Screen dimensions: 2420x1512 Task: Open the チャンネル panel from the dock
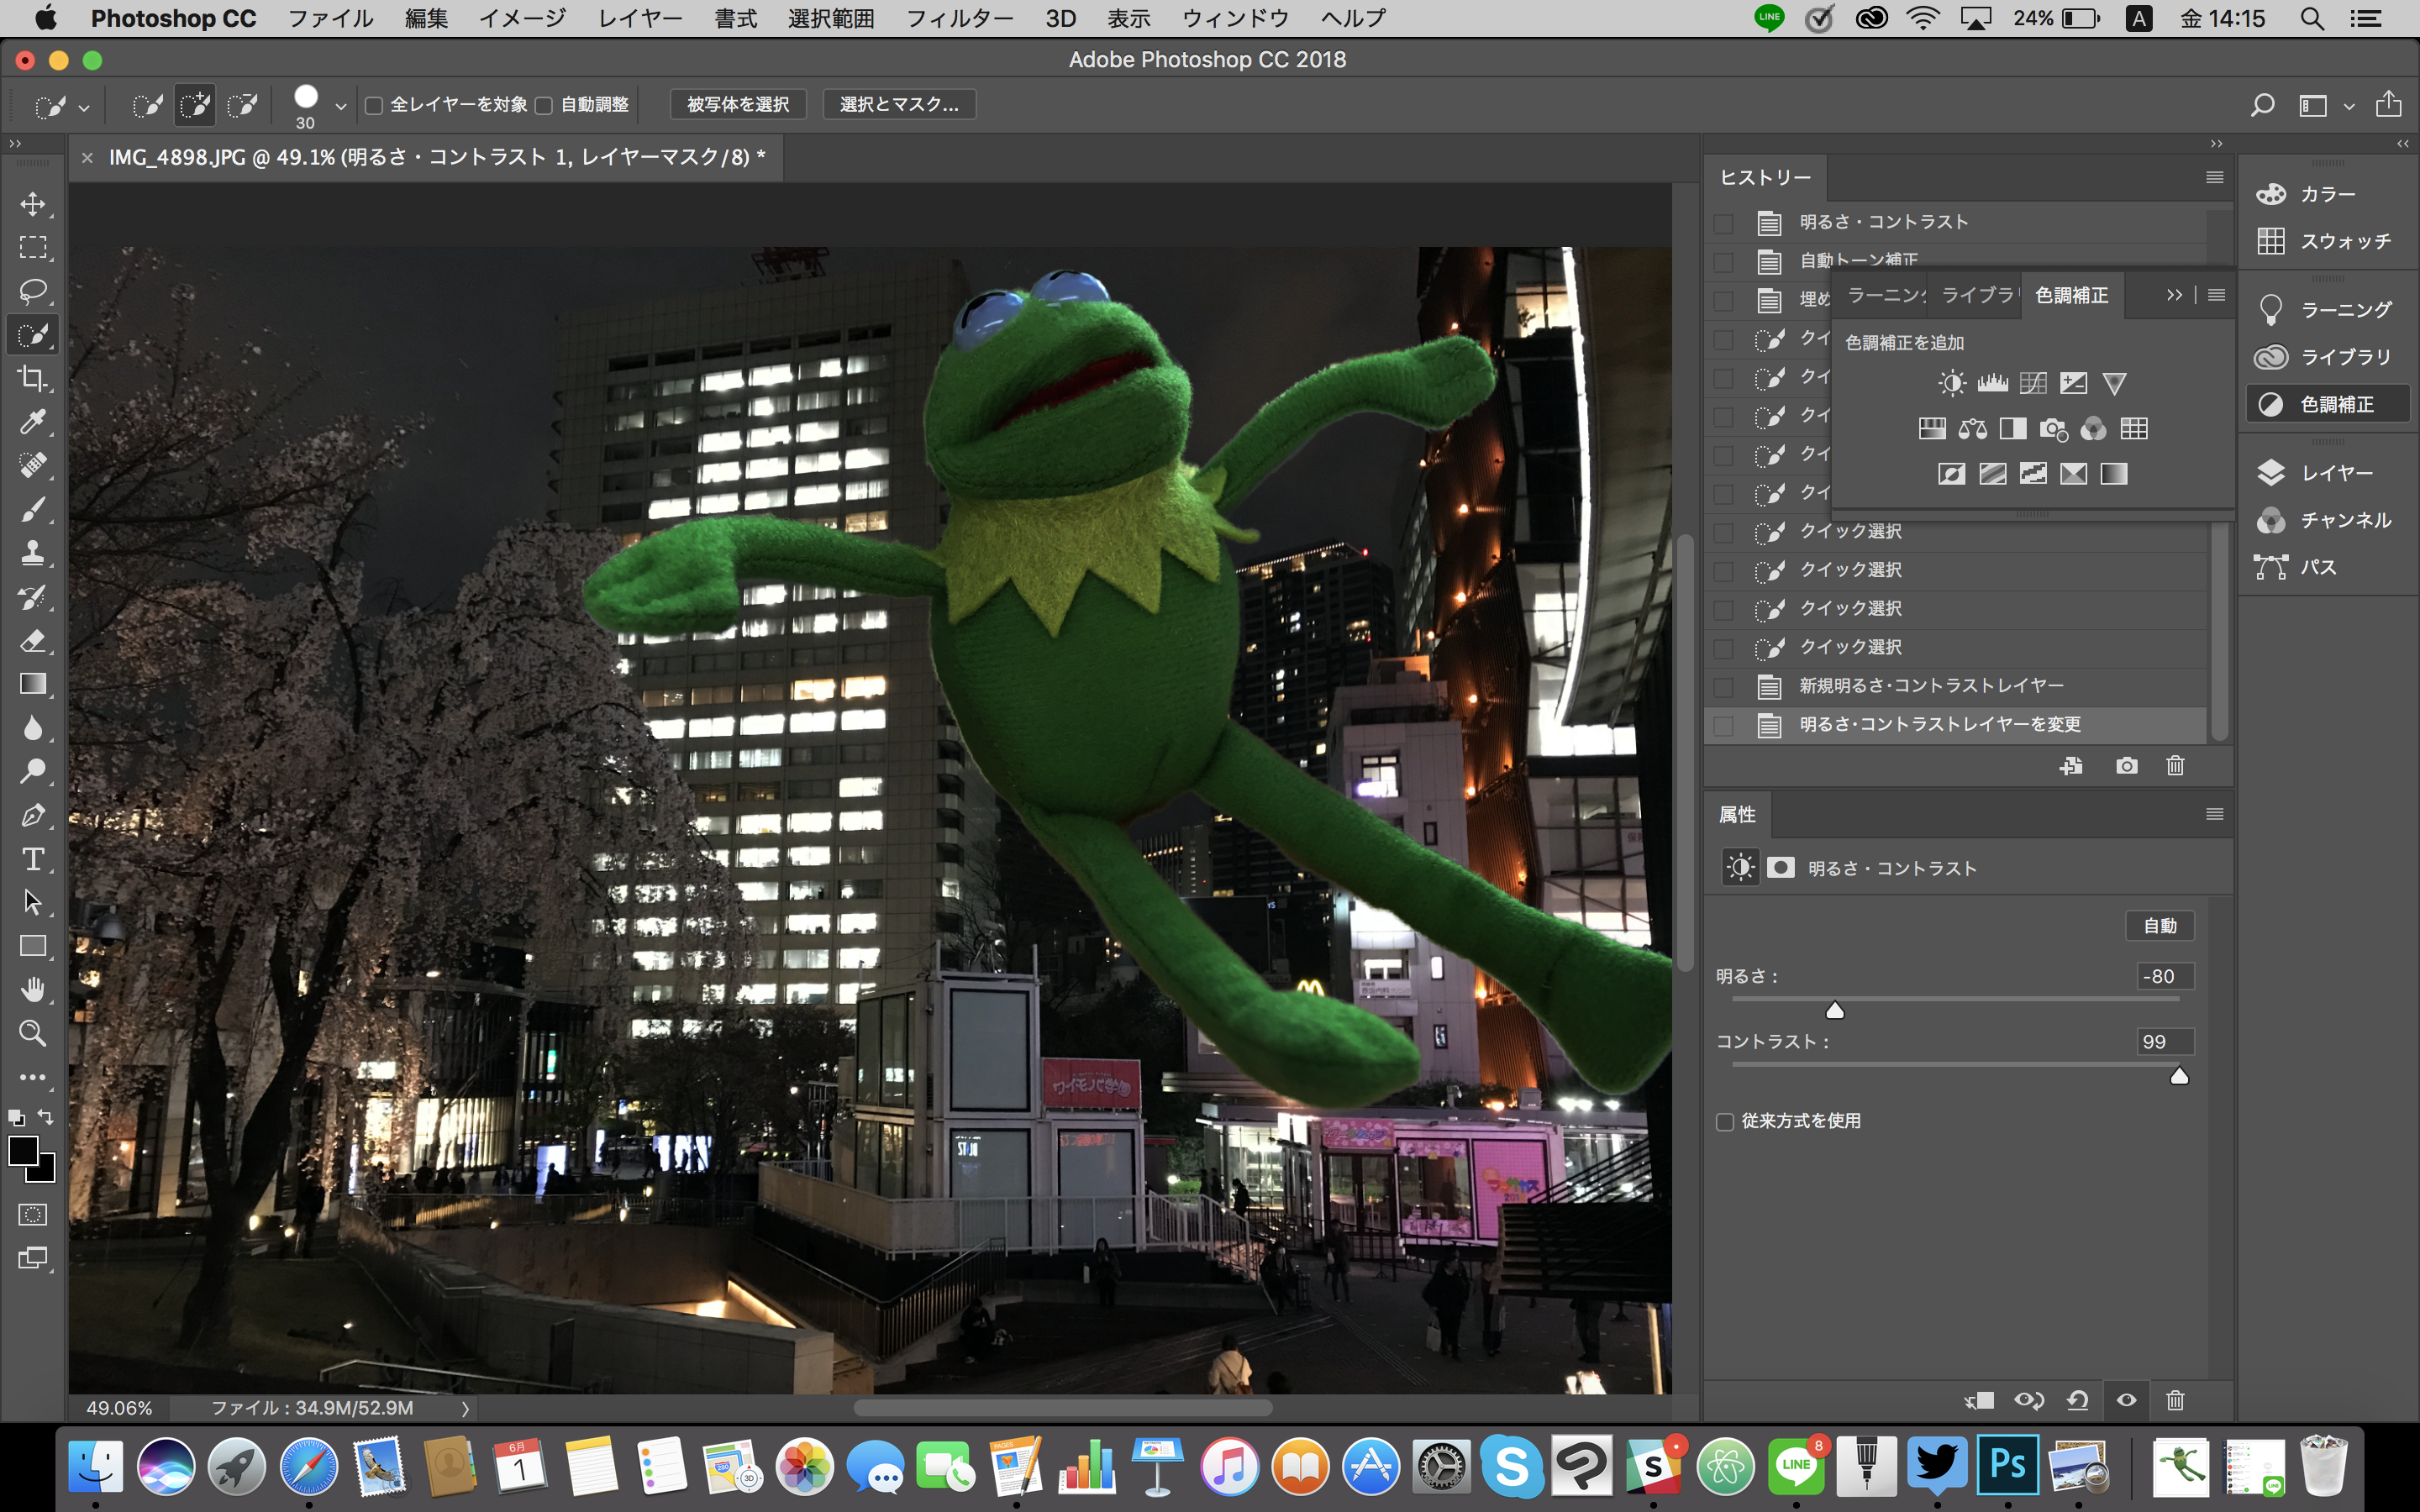click(x=2328, y=520)
